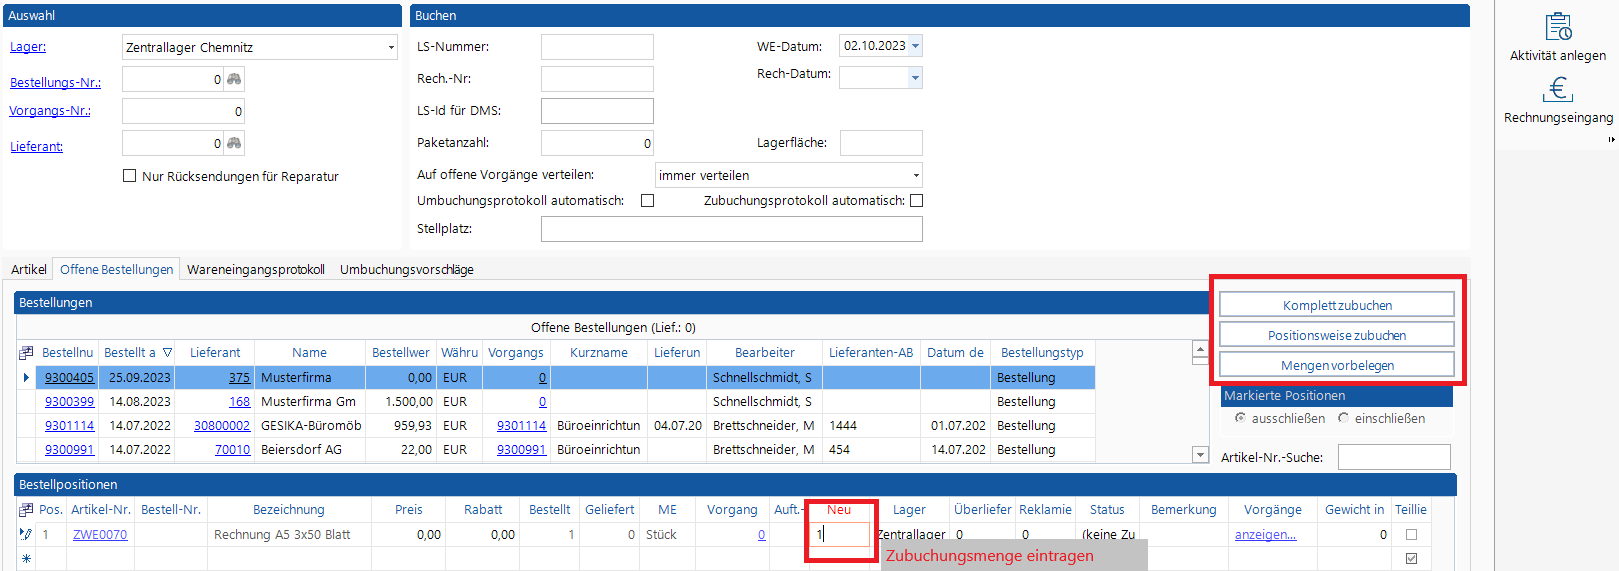Image resolution: width=1619 pixels, height=571 pixels.
Task: Click the binoculars icon beside Bestellungs-Nr. field
Action: (234, 79)
